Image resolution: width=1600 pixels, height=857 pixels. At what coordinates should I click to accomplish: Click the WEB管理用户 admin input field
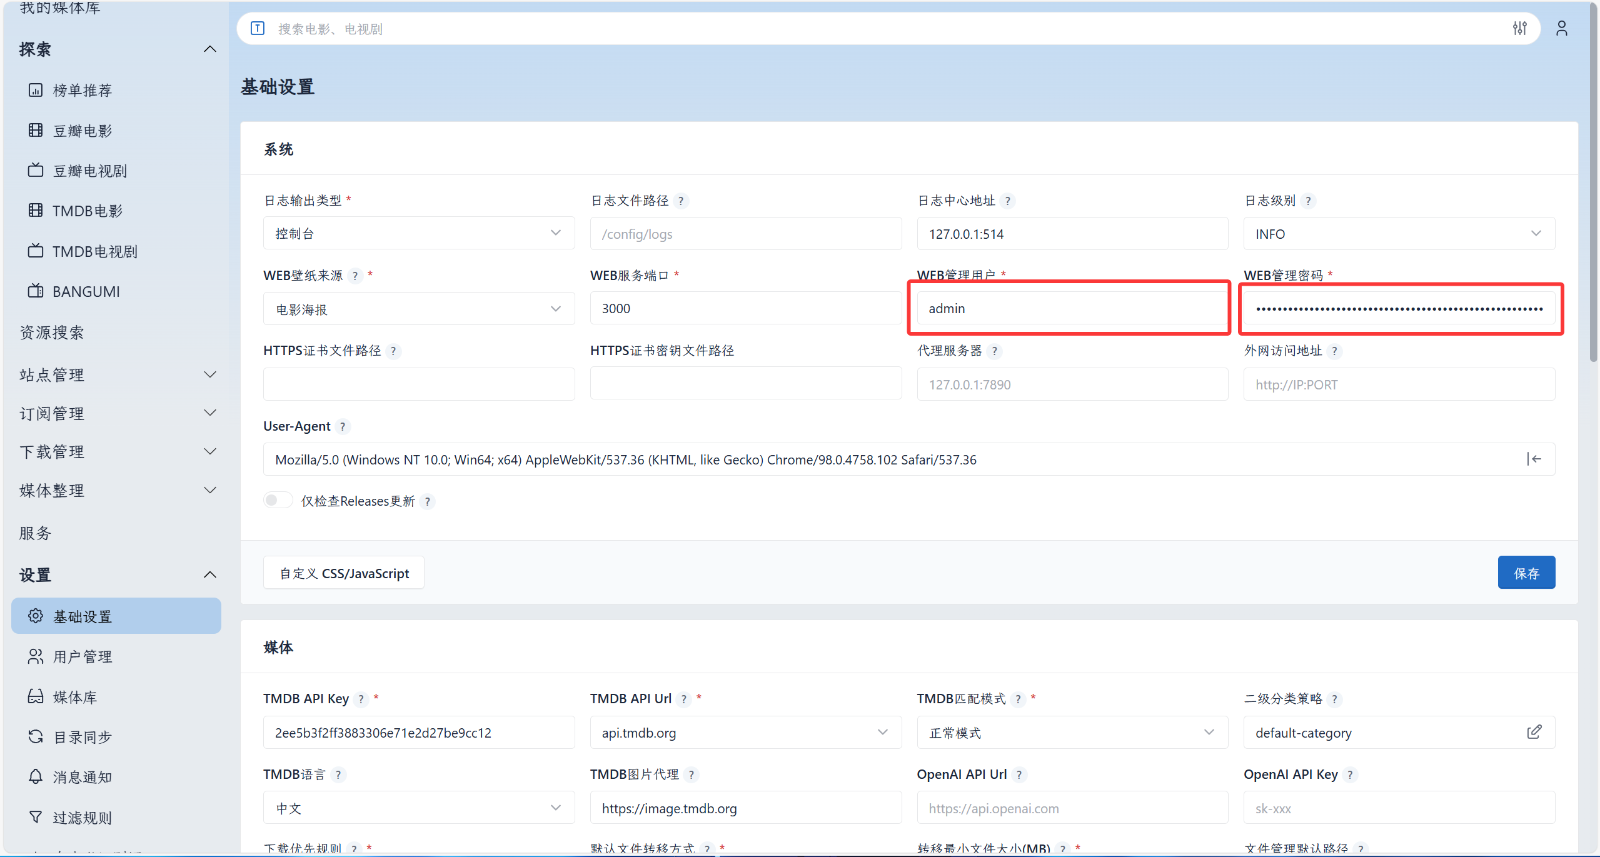click(x=1070, y=309)
